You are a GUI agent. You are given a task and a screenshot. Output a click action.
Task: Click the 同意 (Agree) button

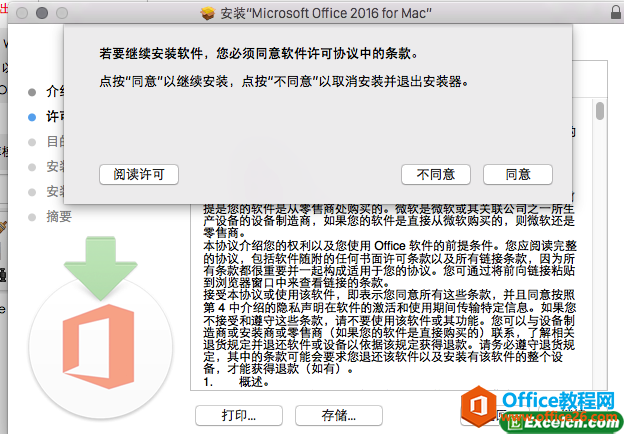pyautogui.click(x=518, y=175)
